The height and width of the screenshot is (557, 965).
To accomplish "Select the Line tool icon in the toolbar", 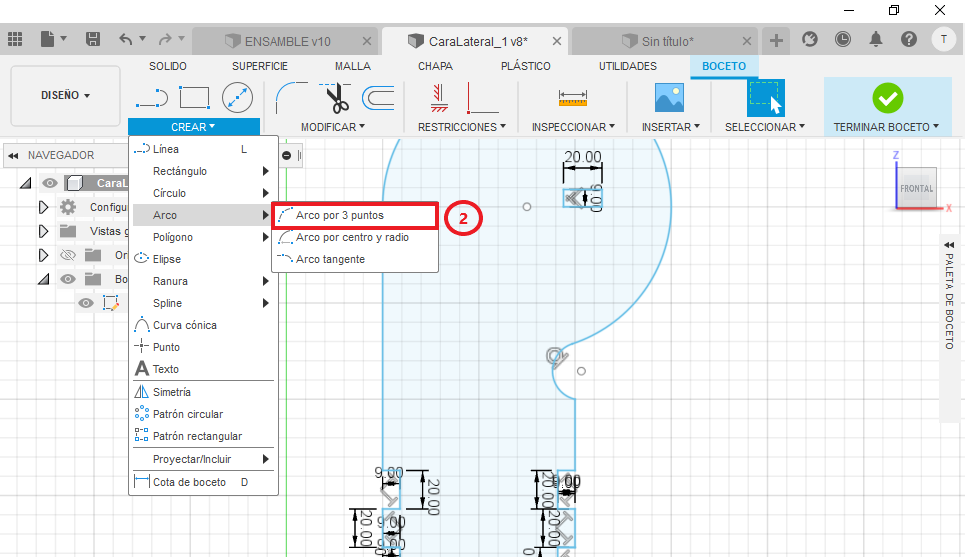I will click(151, 98).
